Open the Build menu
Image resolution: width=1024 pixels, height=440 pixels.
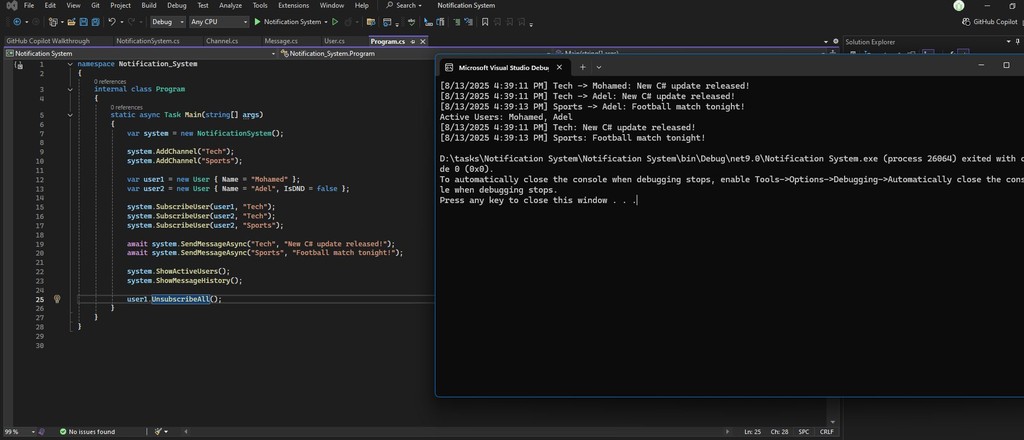pos(148,5)
